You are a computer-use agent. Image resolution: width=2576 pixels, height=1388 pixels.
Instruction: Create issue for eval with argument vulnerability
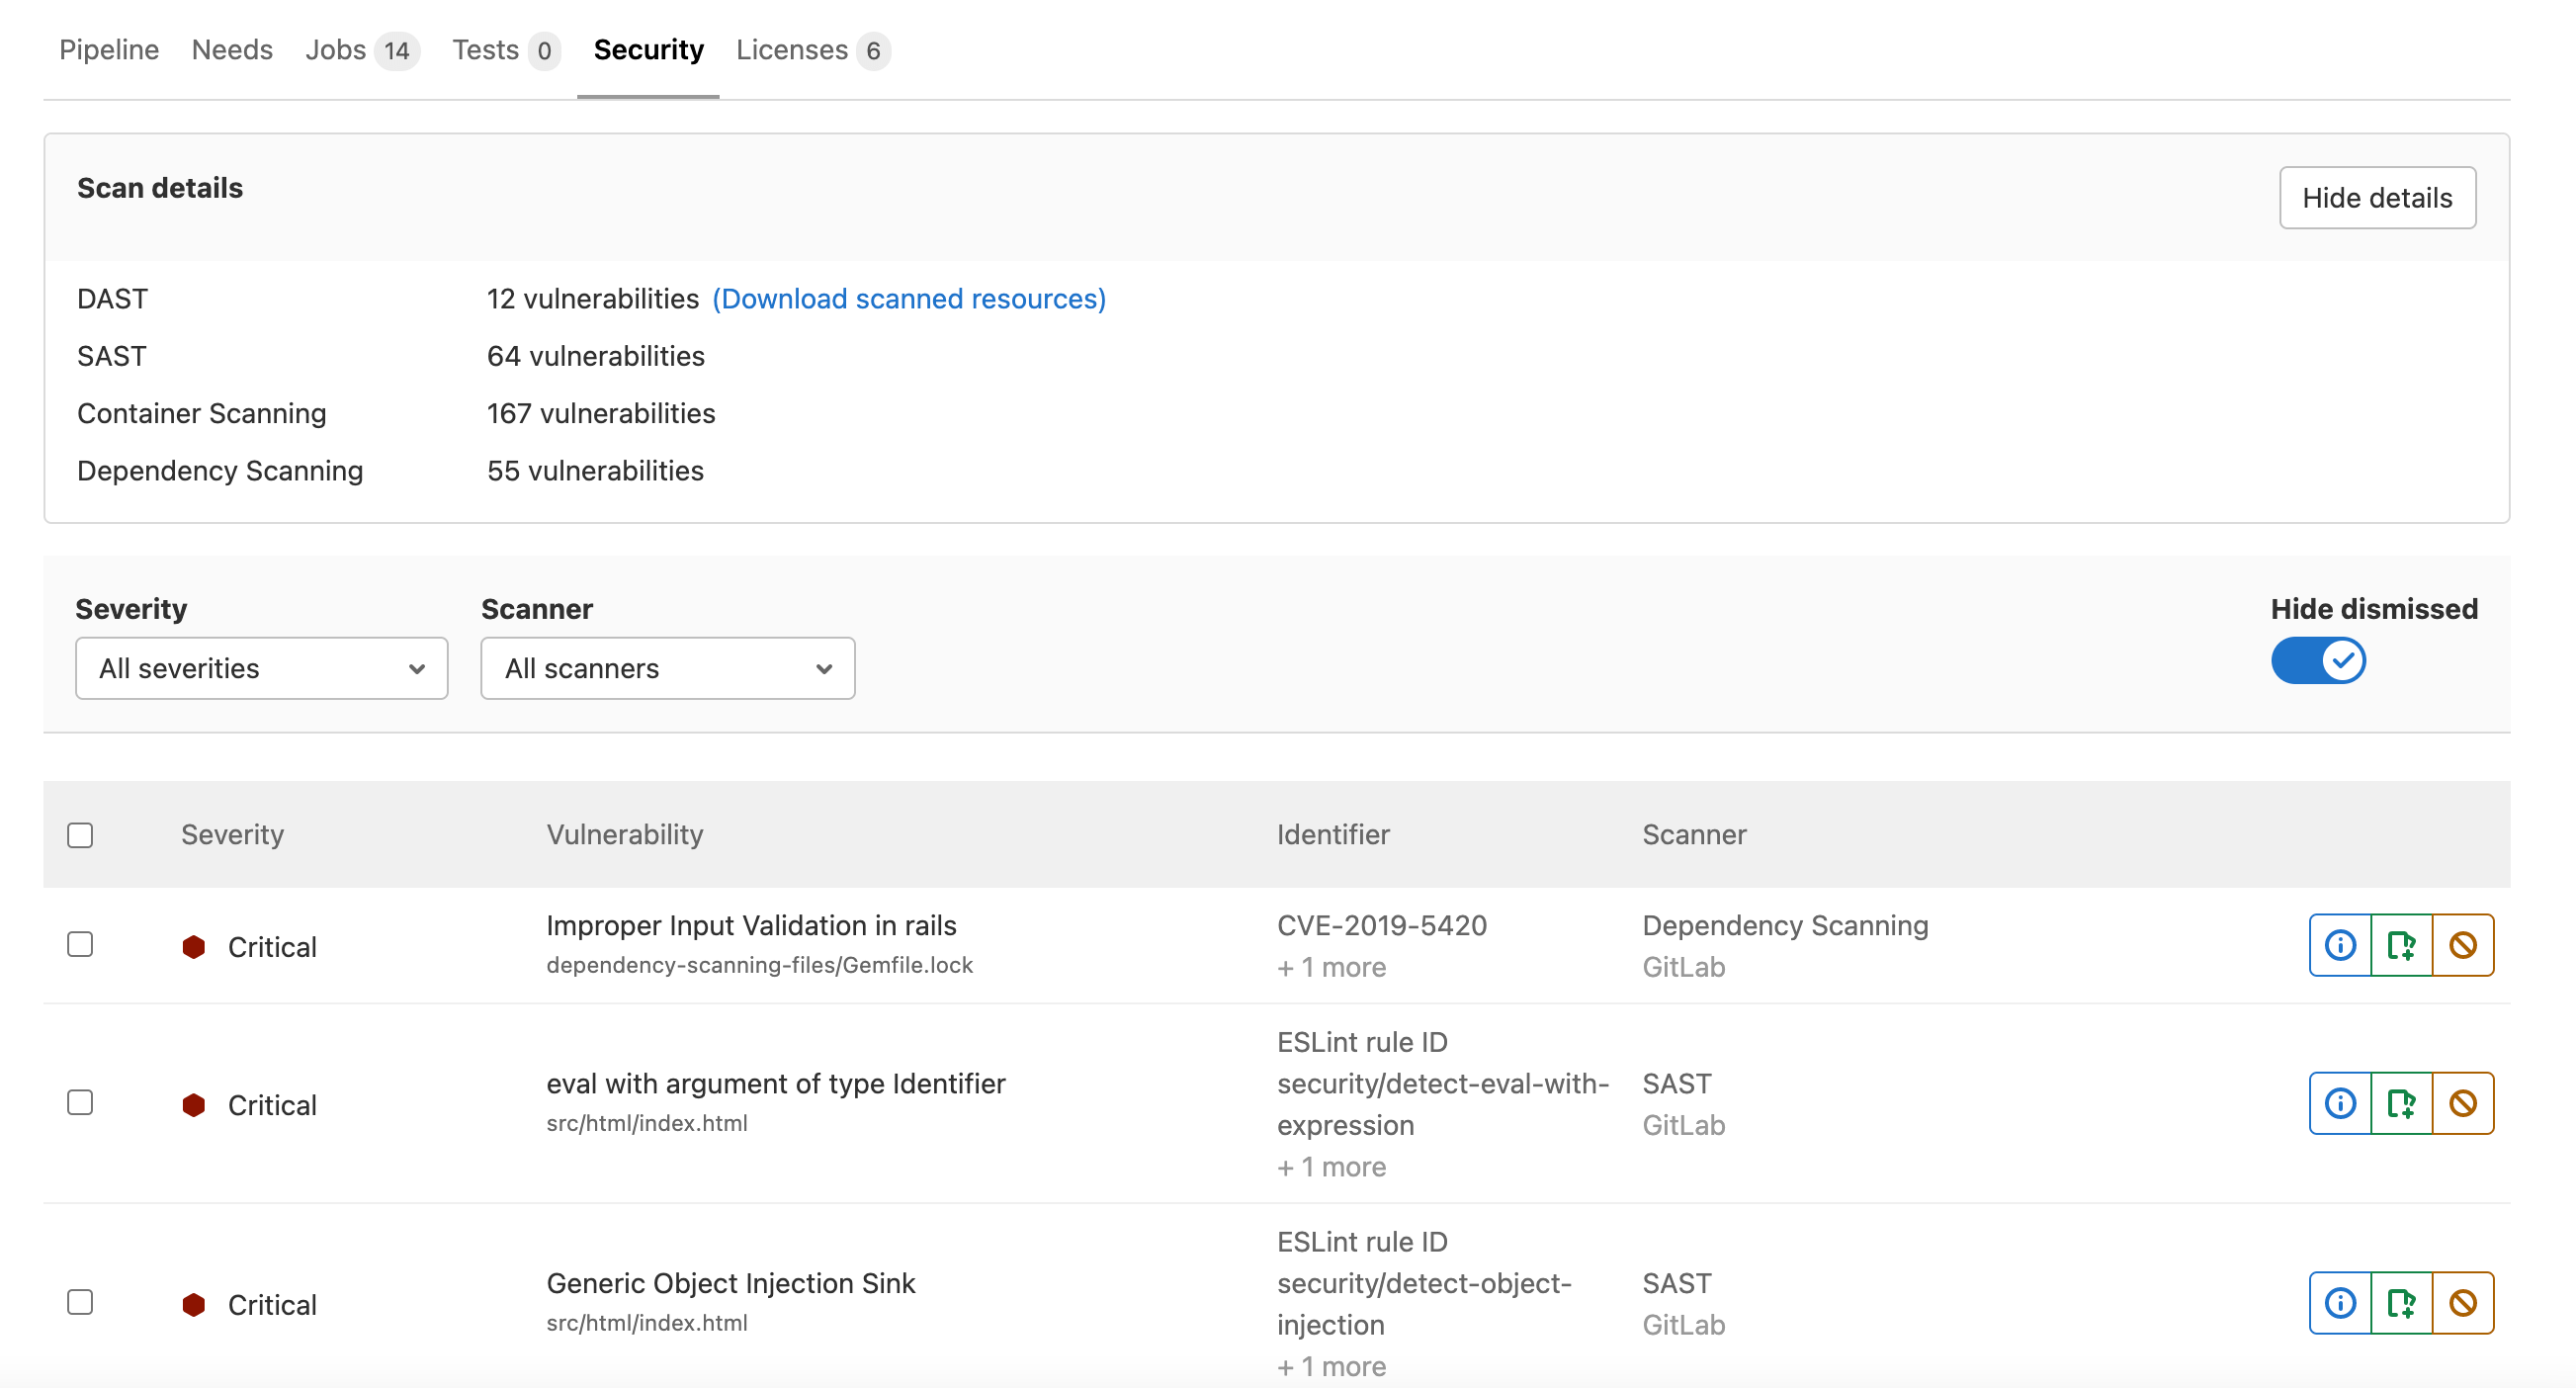tap(2402, 1103)
